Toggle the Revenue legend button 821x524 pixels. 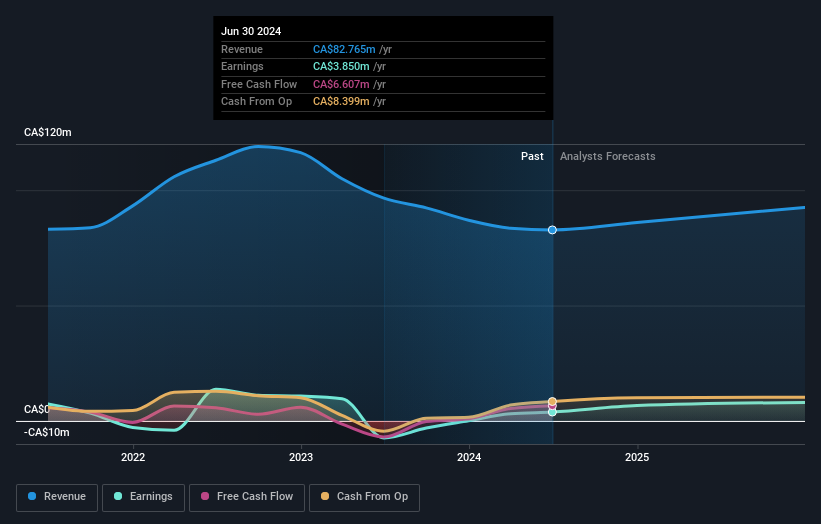(57, 497)
